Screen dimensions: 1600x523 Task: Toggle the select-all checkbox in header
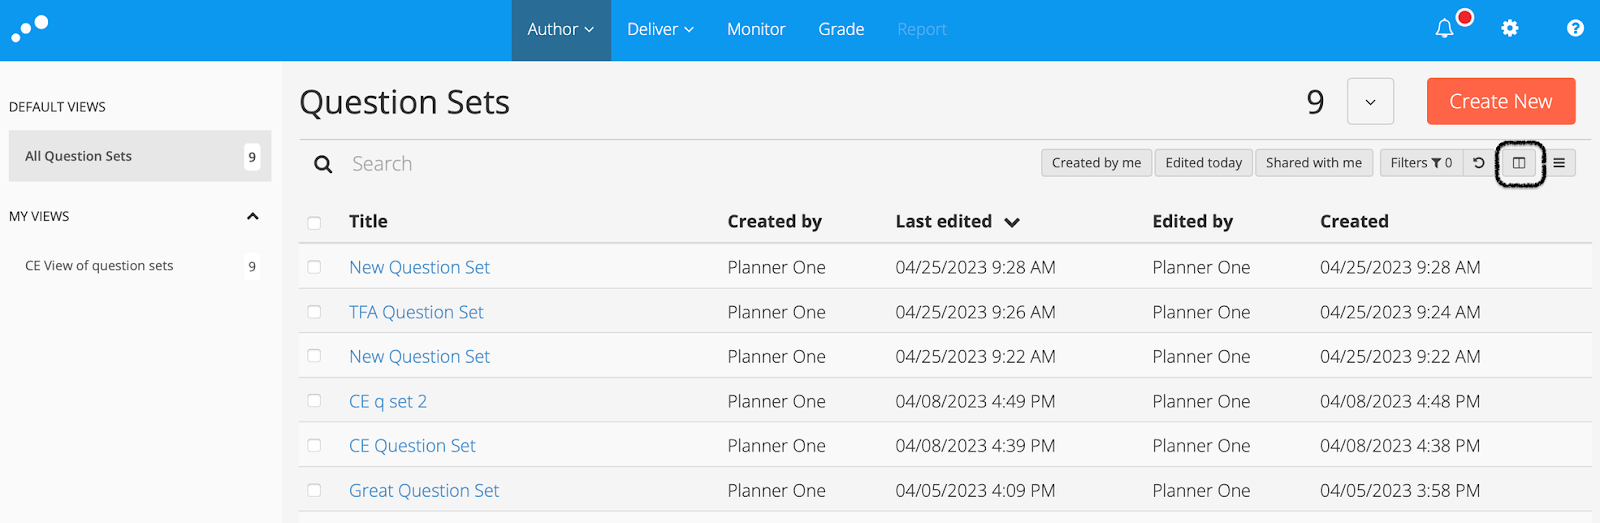point(315,223)
